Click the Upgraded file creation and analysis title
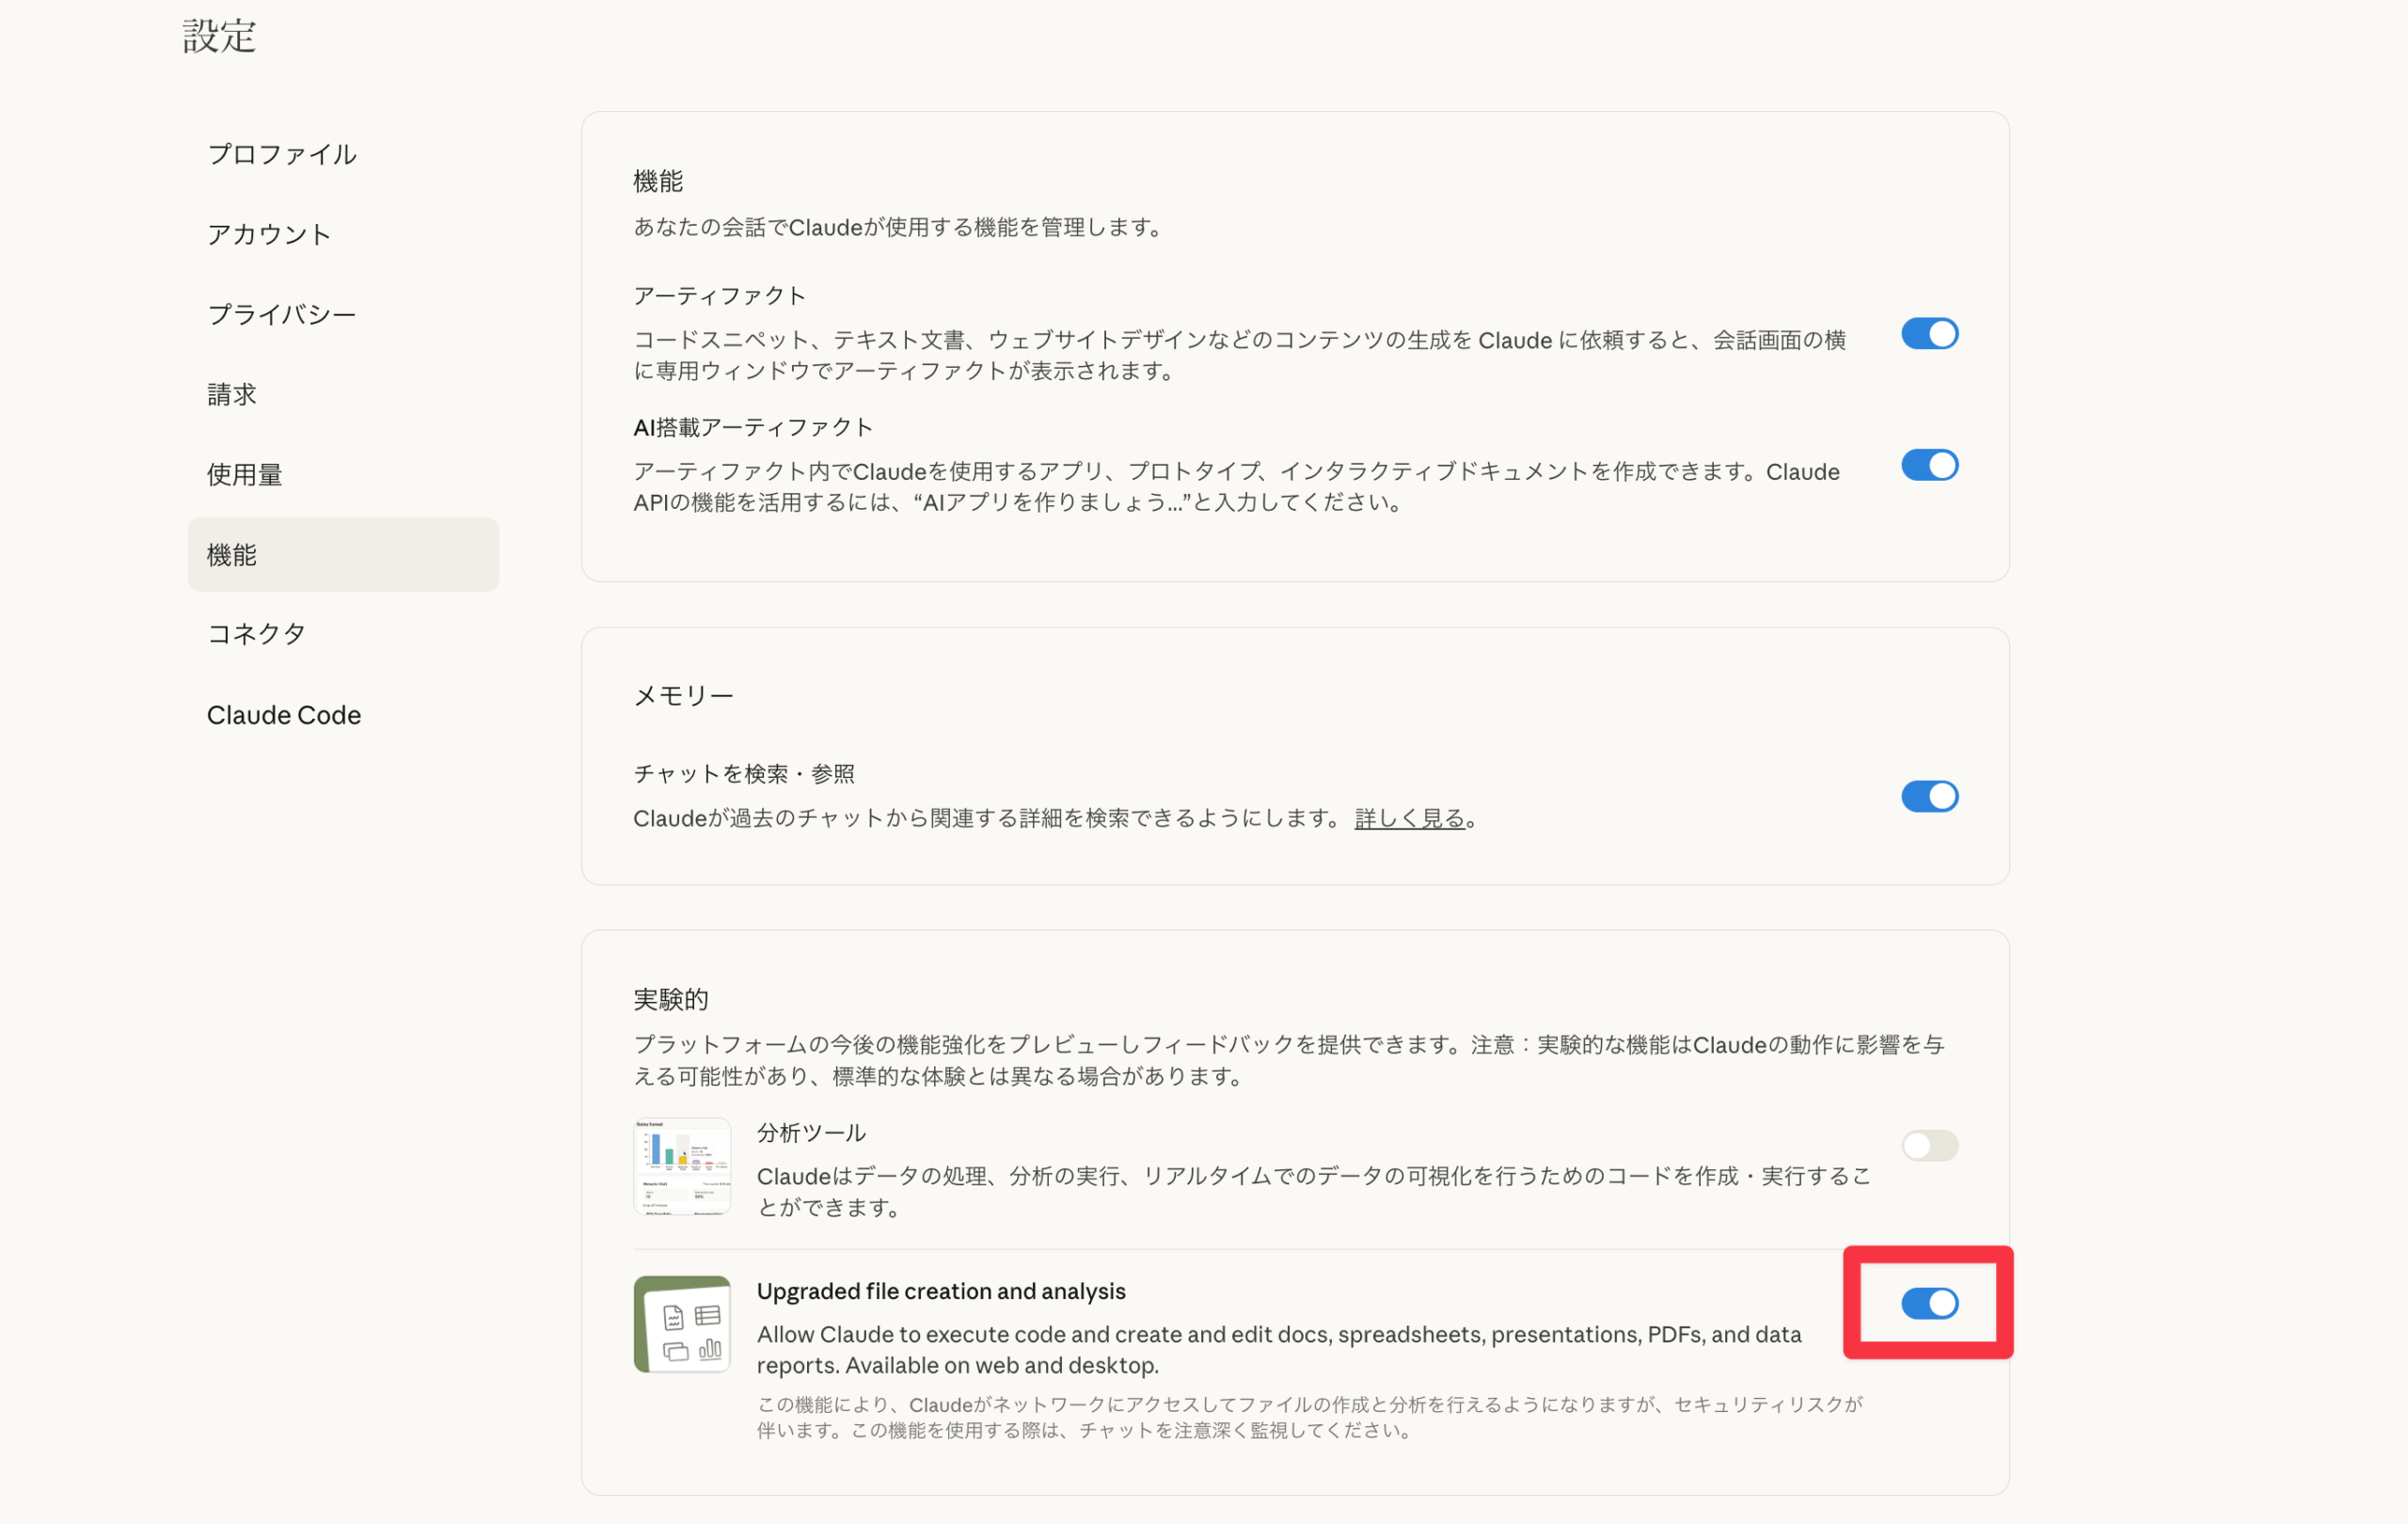 [x=941, y=1291]
